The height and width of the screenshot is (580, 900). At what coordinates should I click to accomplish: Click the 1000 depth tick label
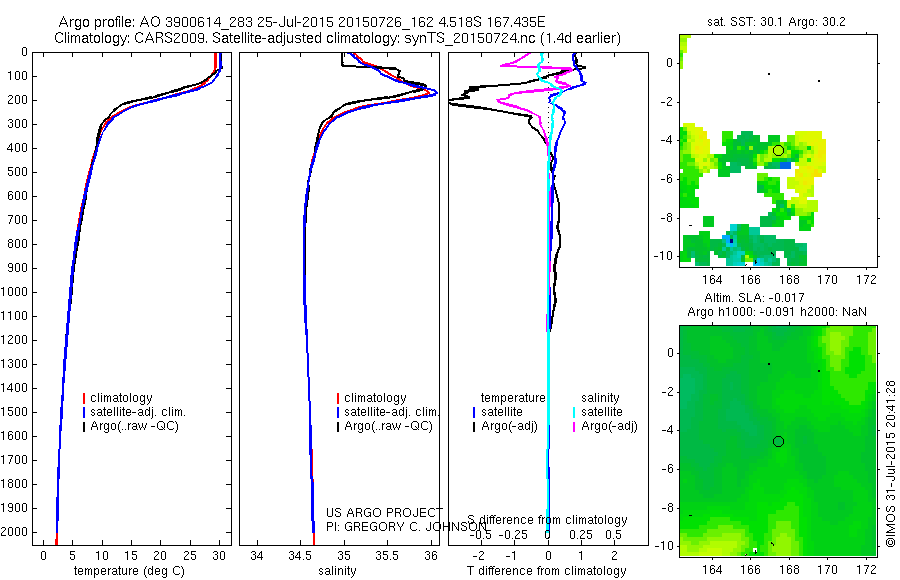[x=14, y=292]
